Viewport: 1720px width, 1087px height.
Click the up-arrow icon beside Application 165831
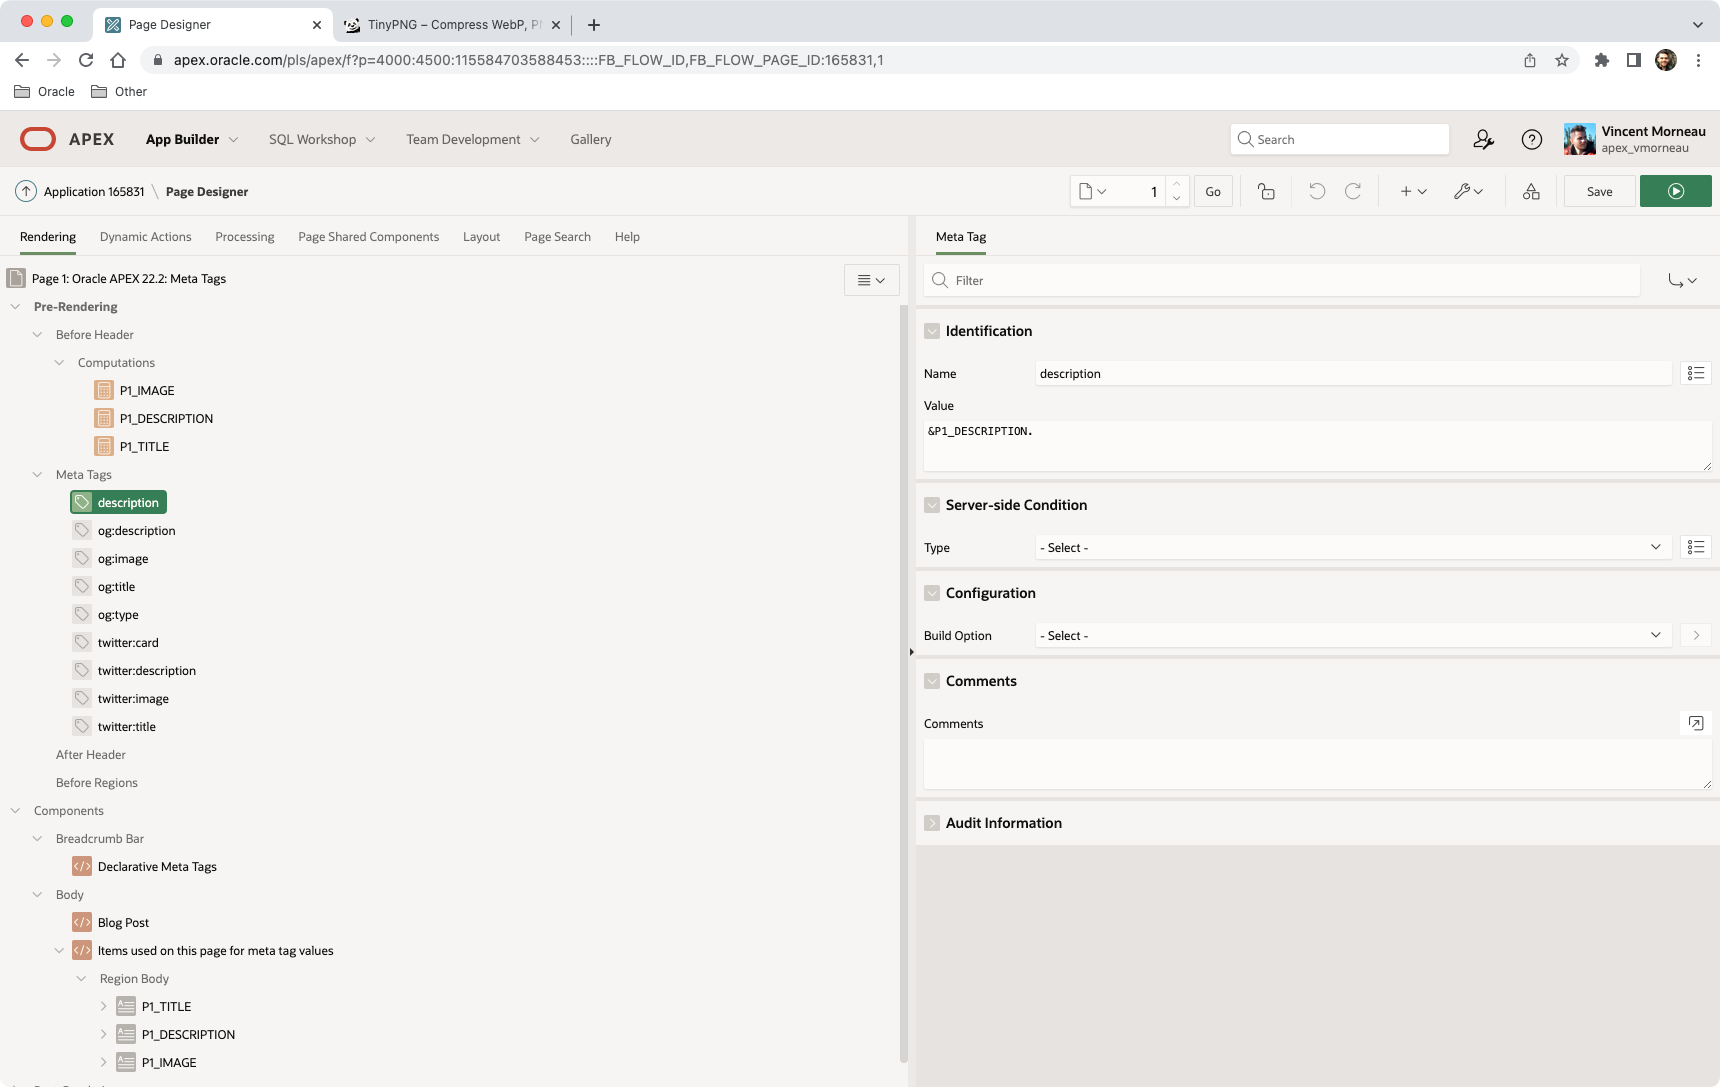(x=26, y=191)
